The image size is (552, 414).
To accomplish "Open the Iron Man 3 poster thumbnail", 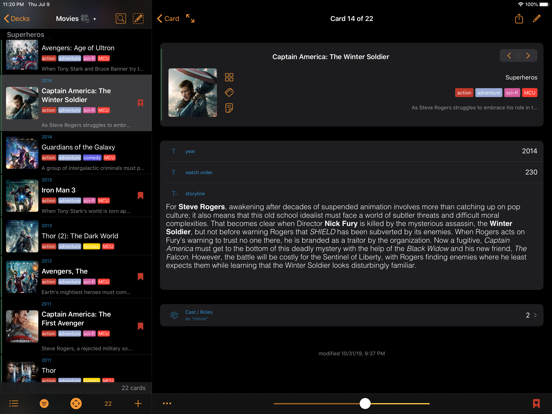I will tap(22, 196).
